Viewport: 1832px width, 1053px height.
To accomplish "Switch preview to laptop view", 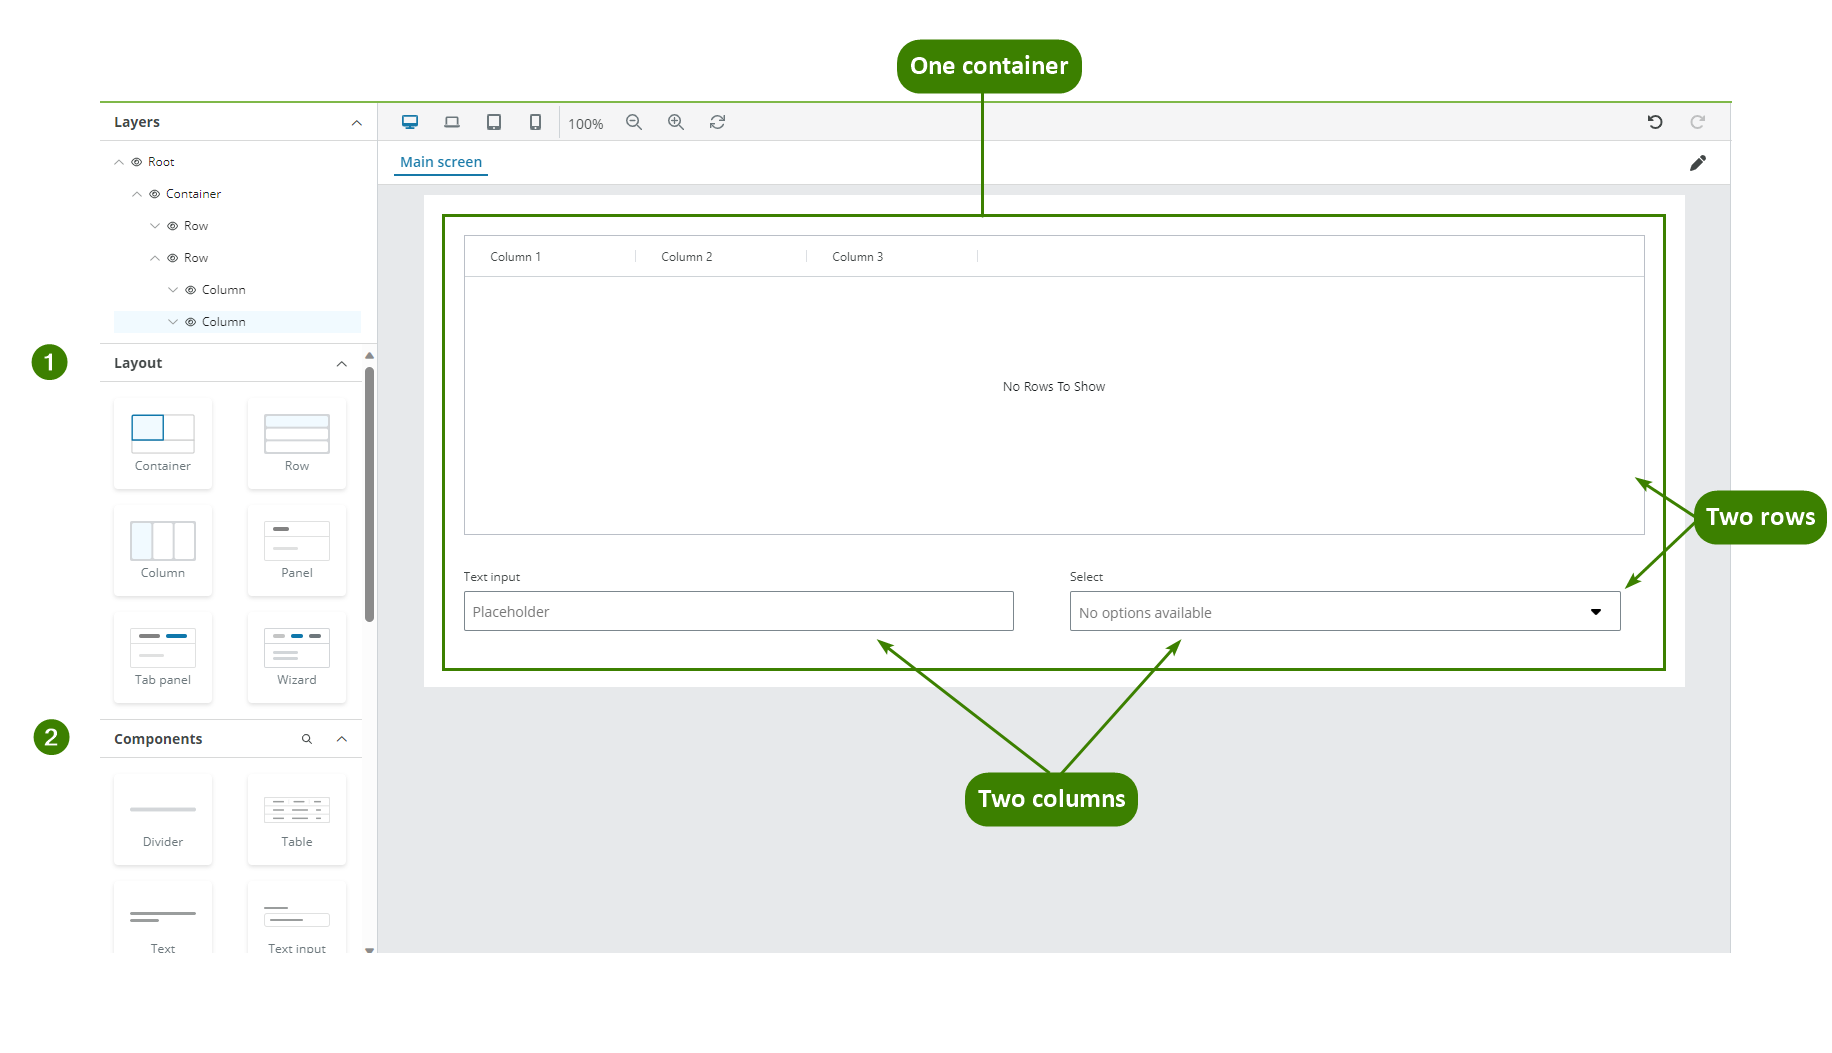I will tap(452, 121).
